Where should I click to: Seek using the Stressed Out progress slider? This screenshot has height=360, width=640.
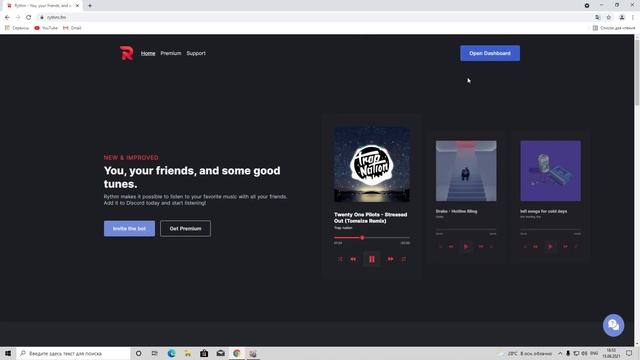[372, 238]
